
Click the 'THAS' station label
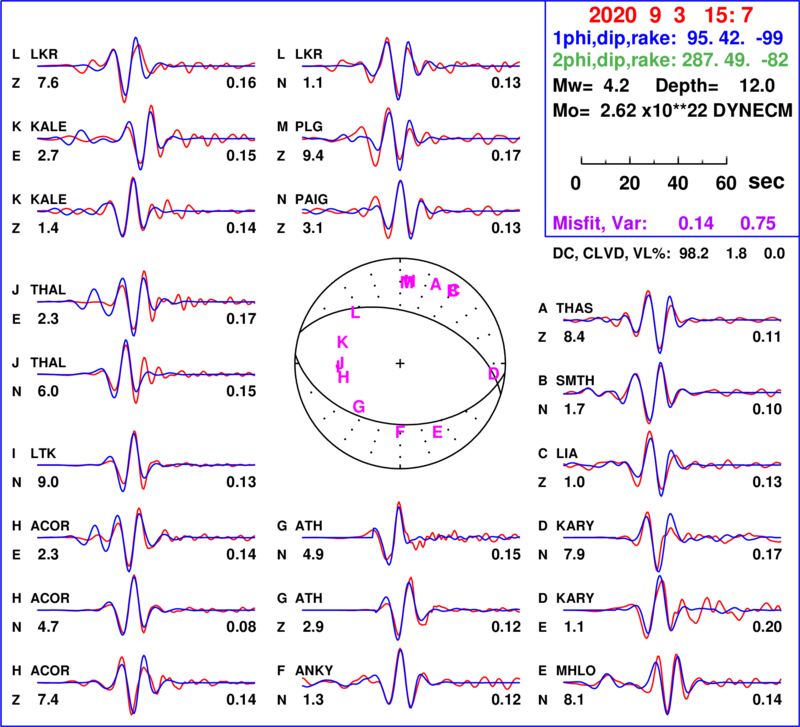574,308
